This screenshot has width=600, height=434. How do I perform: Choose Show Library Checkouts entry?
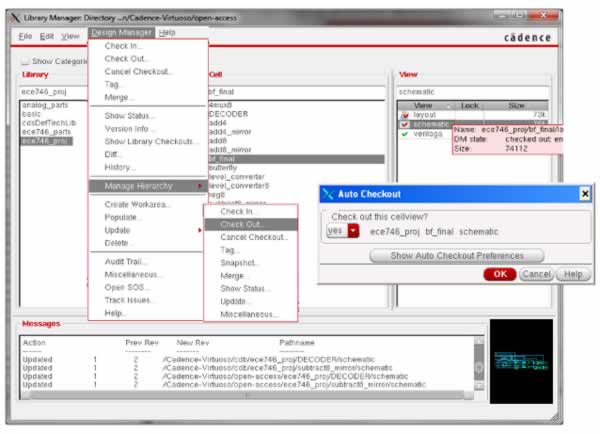(151, 141)
